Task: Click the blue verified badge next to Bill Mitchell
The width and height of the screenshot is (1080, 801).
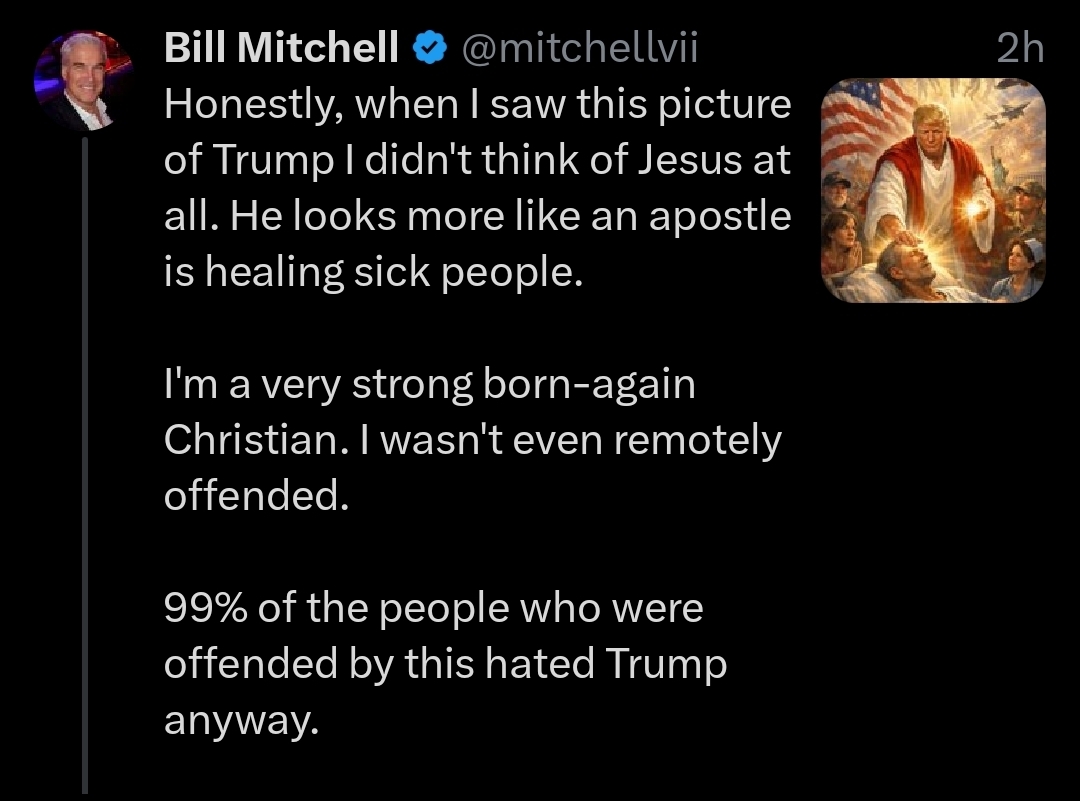Action: click(430, 46)
